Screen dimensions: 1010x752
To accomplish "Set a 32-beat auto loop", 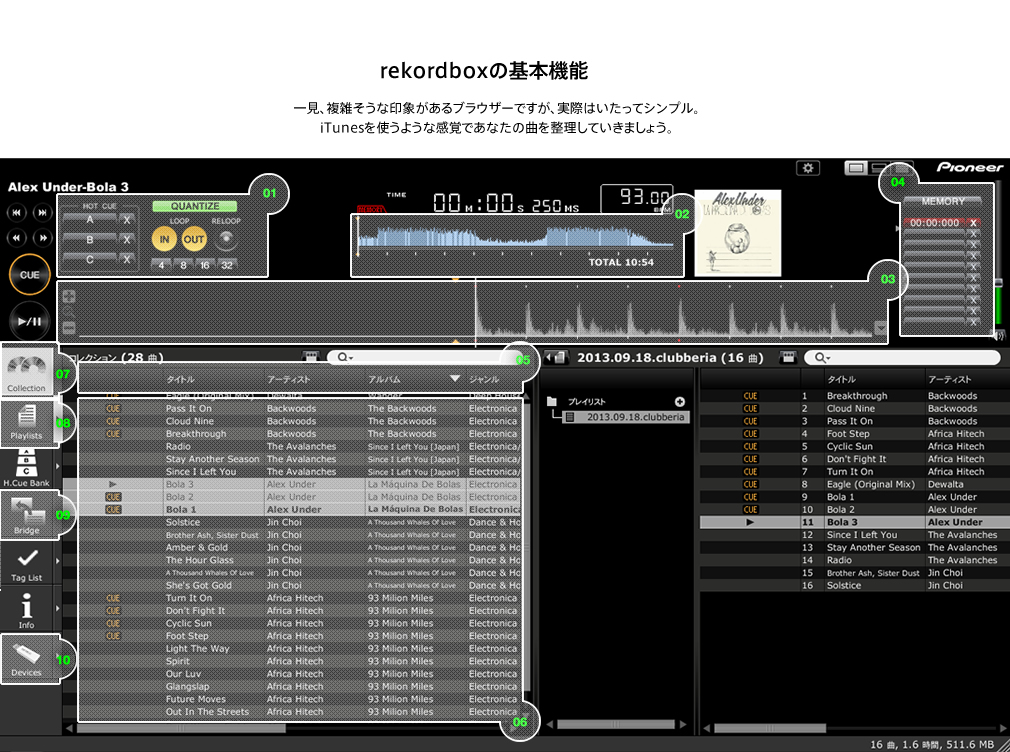I will pos(227,265).
